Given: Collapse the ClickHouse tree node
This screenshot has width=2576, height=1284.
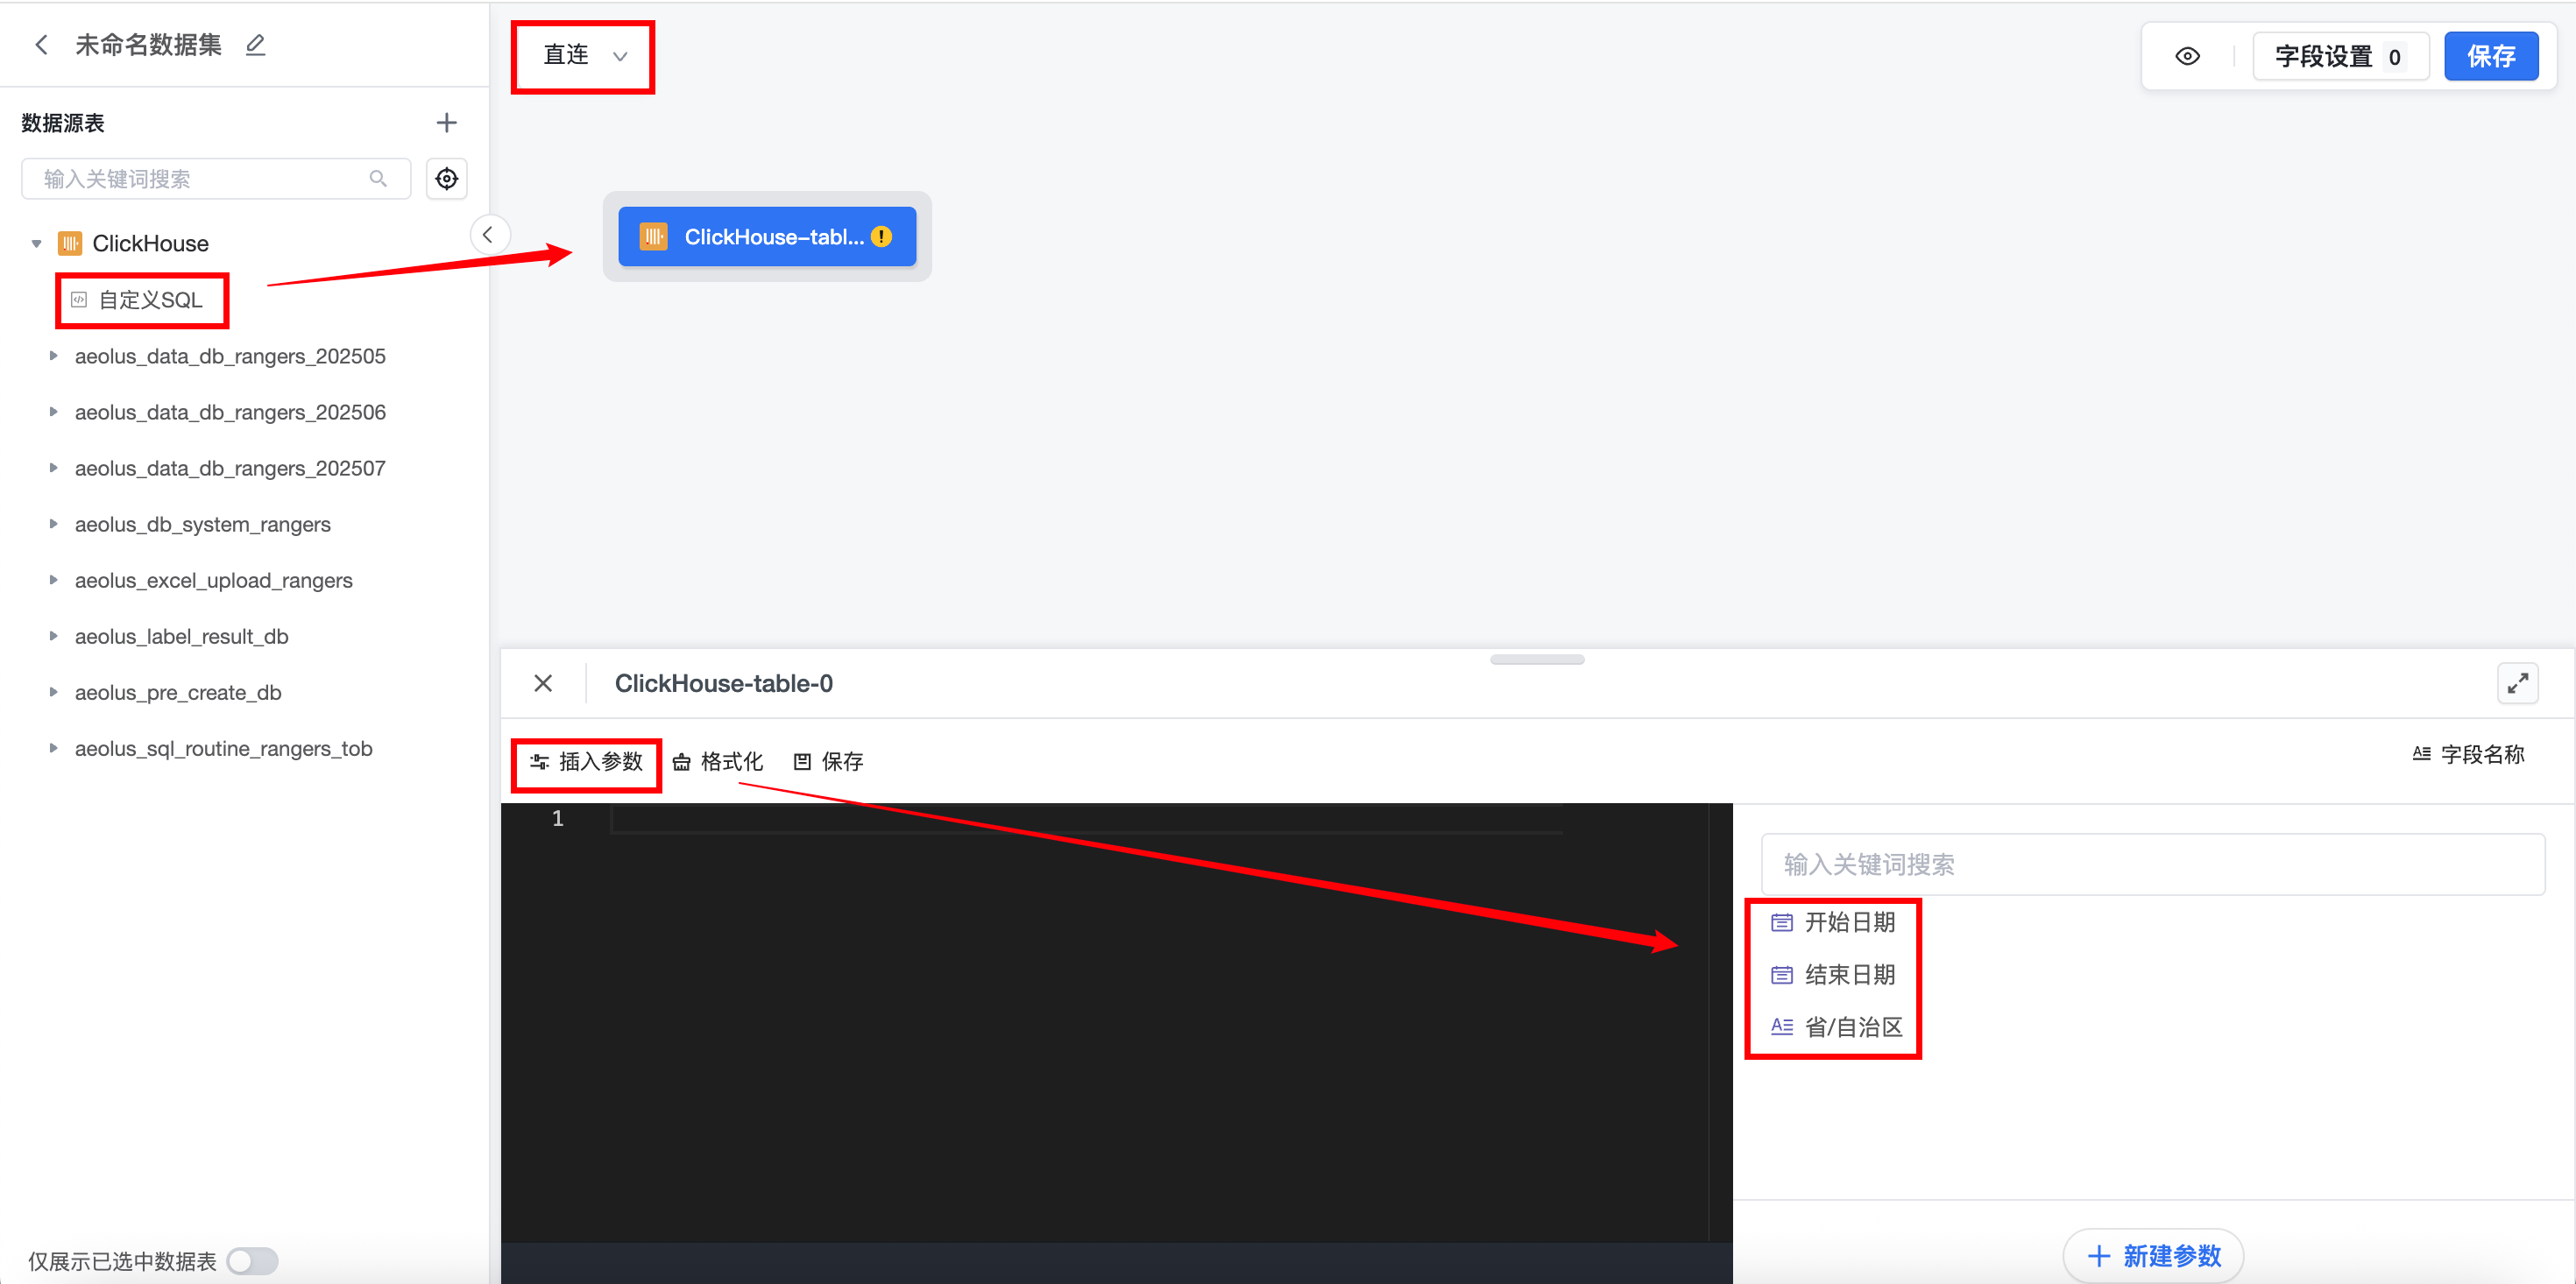Looking at the screenshot, I should coord(37,244).
